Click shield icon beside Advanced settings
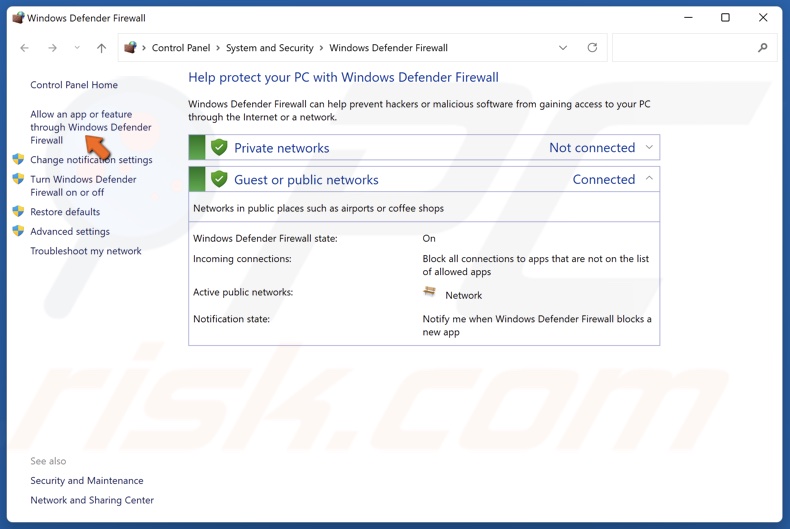The height and width of the screenshot is (529, 790). [19, 231]
